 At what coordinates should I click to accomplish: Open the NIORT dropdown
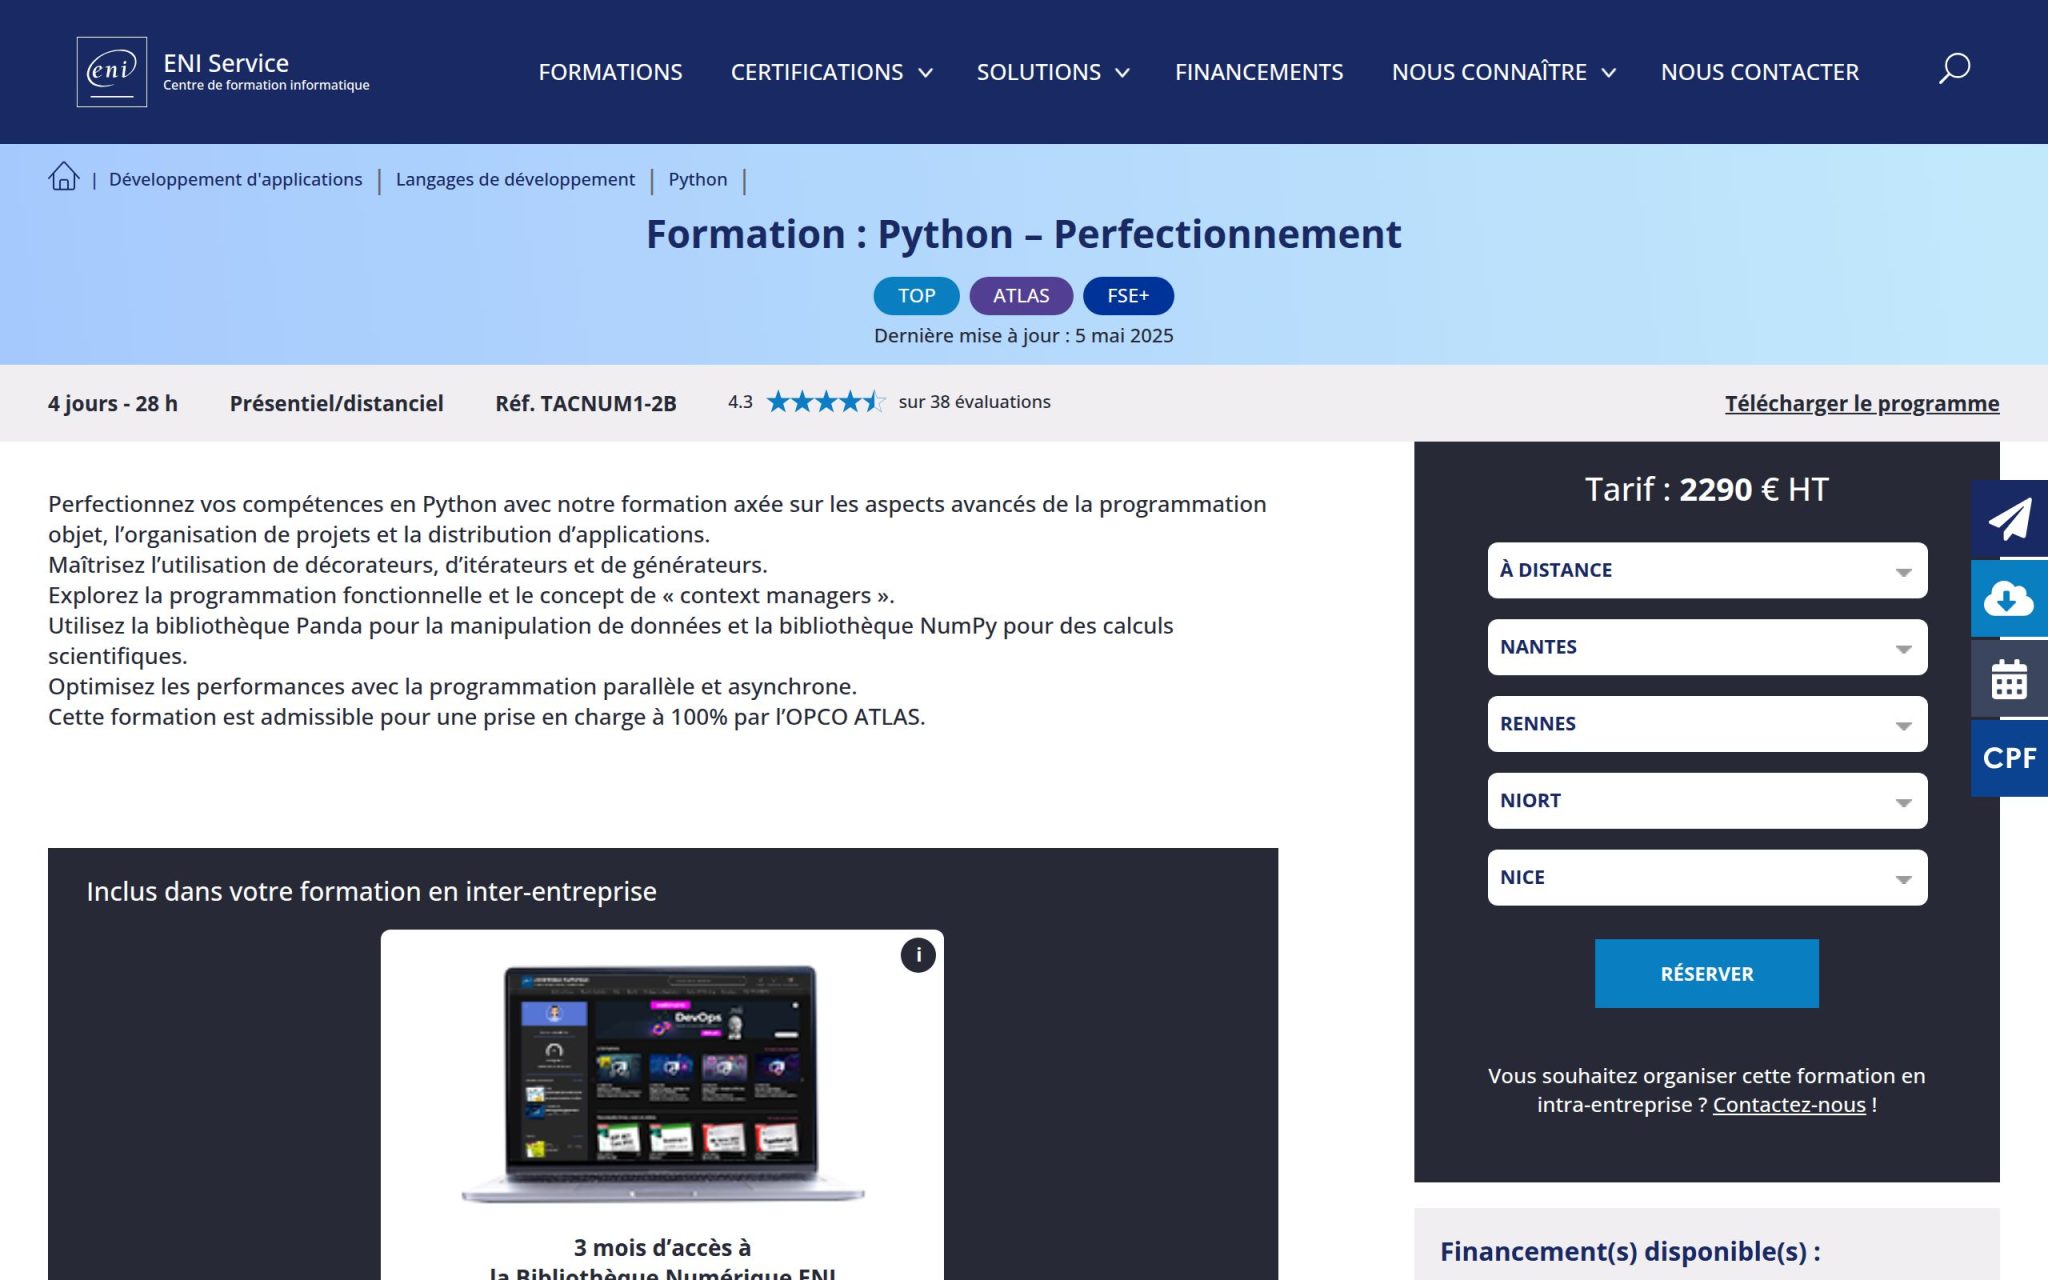click(1707, 801)
